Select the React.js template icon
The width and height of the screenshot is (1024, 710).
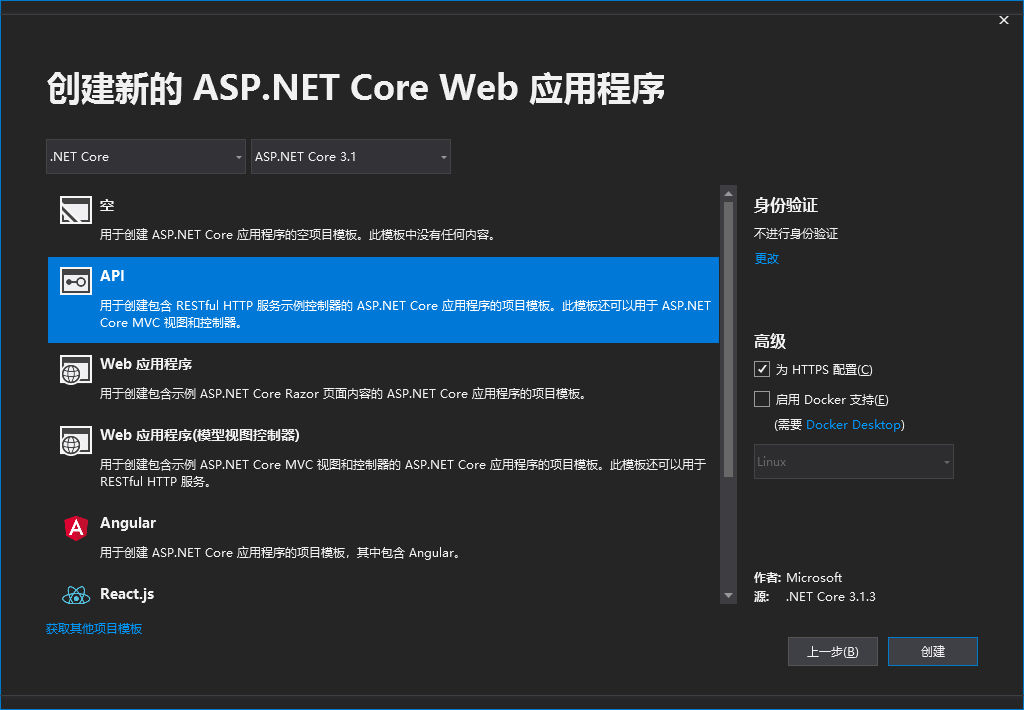75,594
